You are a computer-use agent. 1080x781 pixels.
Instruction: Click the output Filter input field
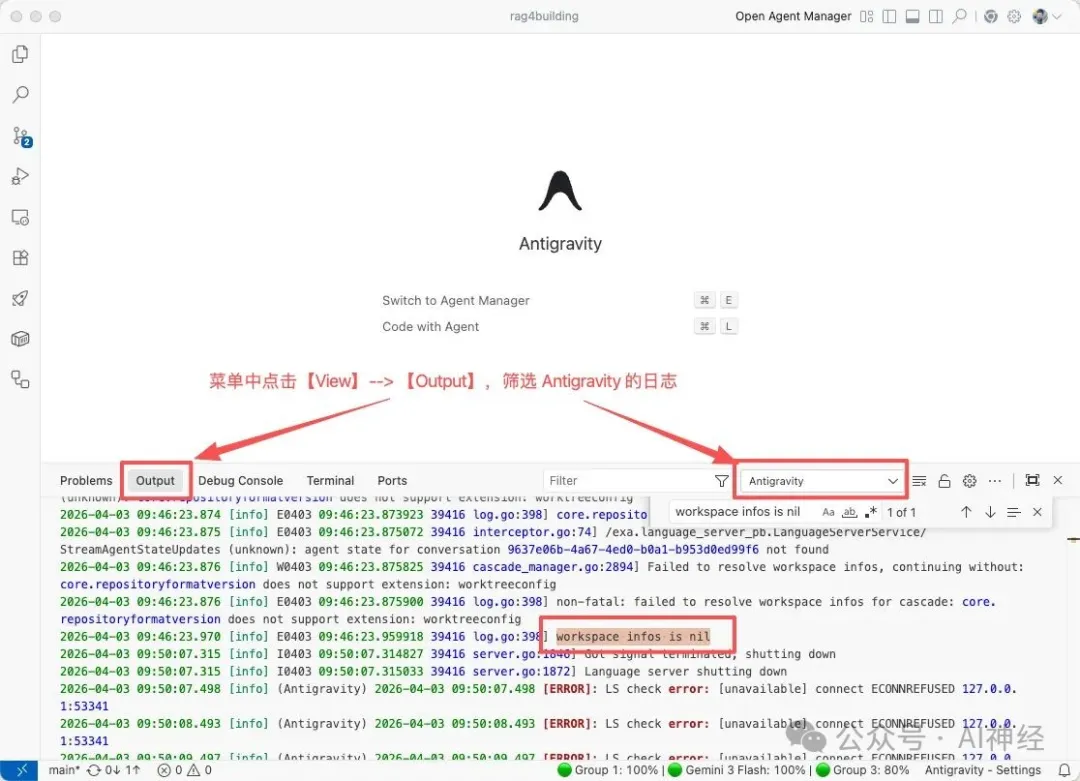(x=627, y=481)
